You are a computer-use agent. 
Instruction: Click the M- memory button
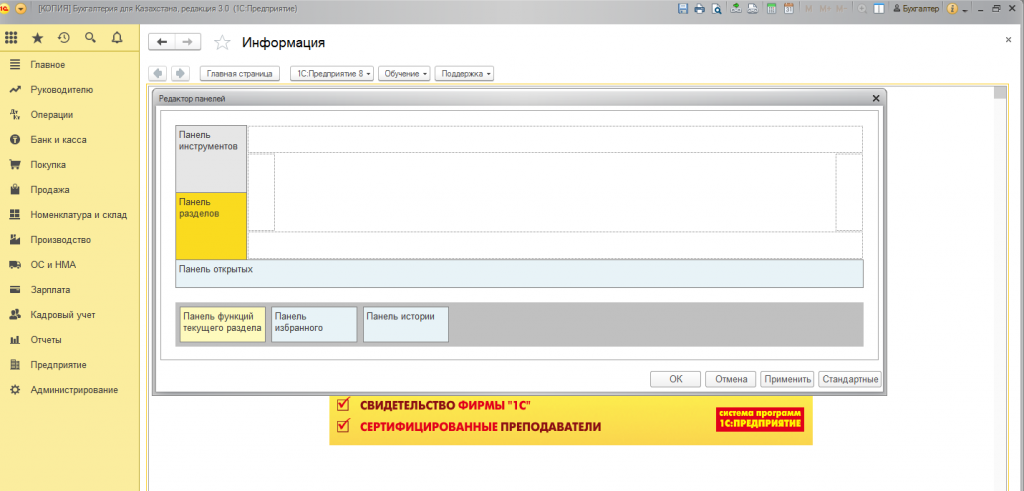841,9
